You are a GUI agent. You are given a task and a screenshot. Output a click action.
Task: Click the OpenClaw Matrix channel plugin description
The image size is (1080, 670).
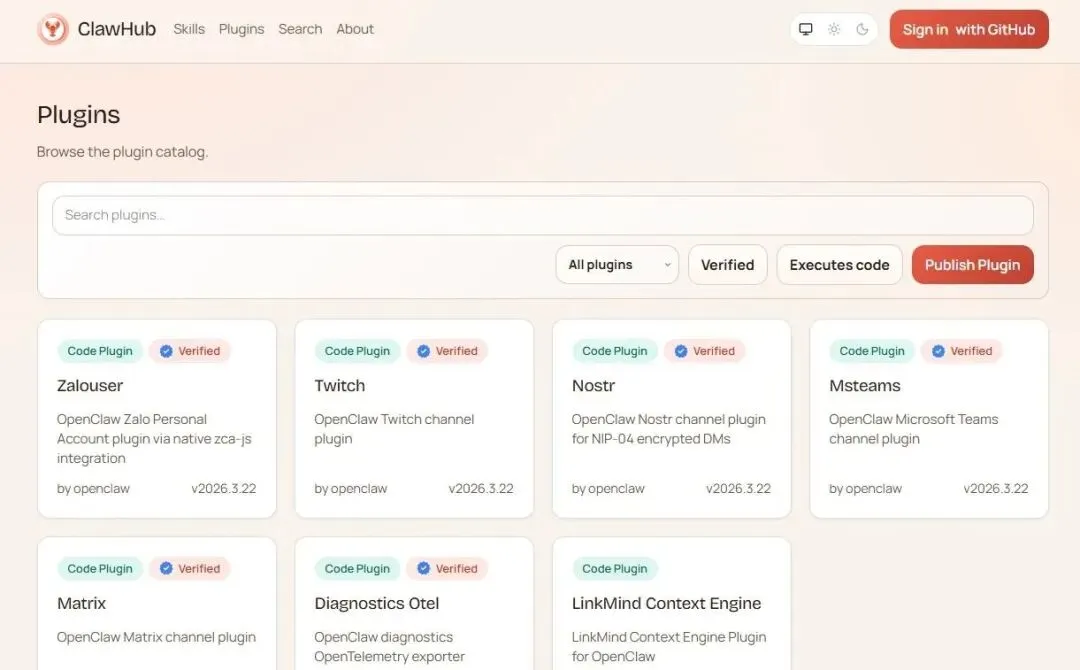[156, 637]
